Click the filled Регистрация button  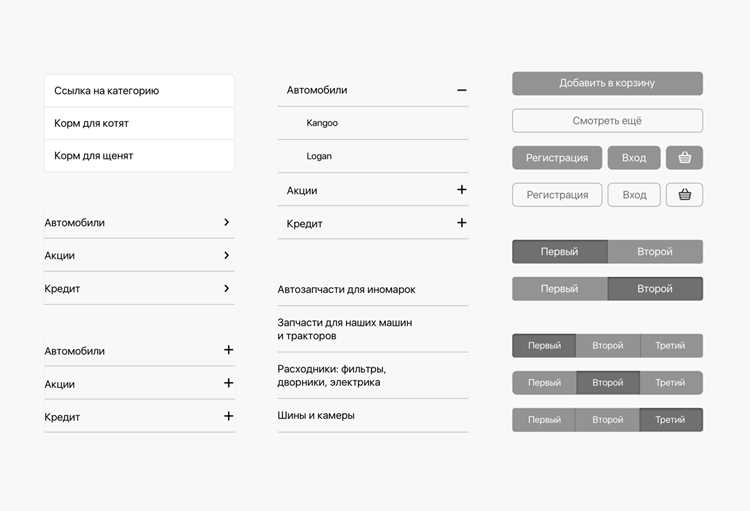tap(557, 157)
